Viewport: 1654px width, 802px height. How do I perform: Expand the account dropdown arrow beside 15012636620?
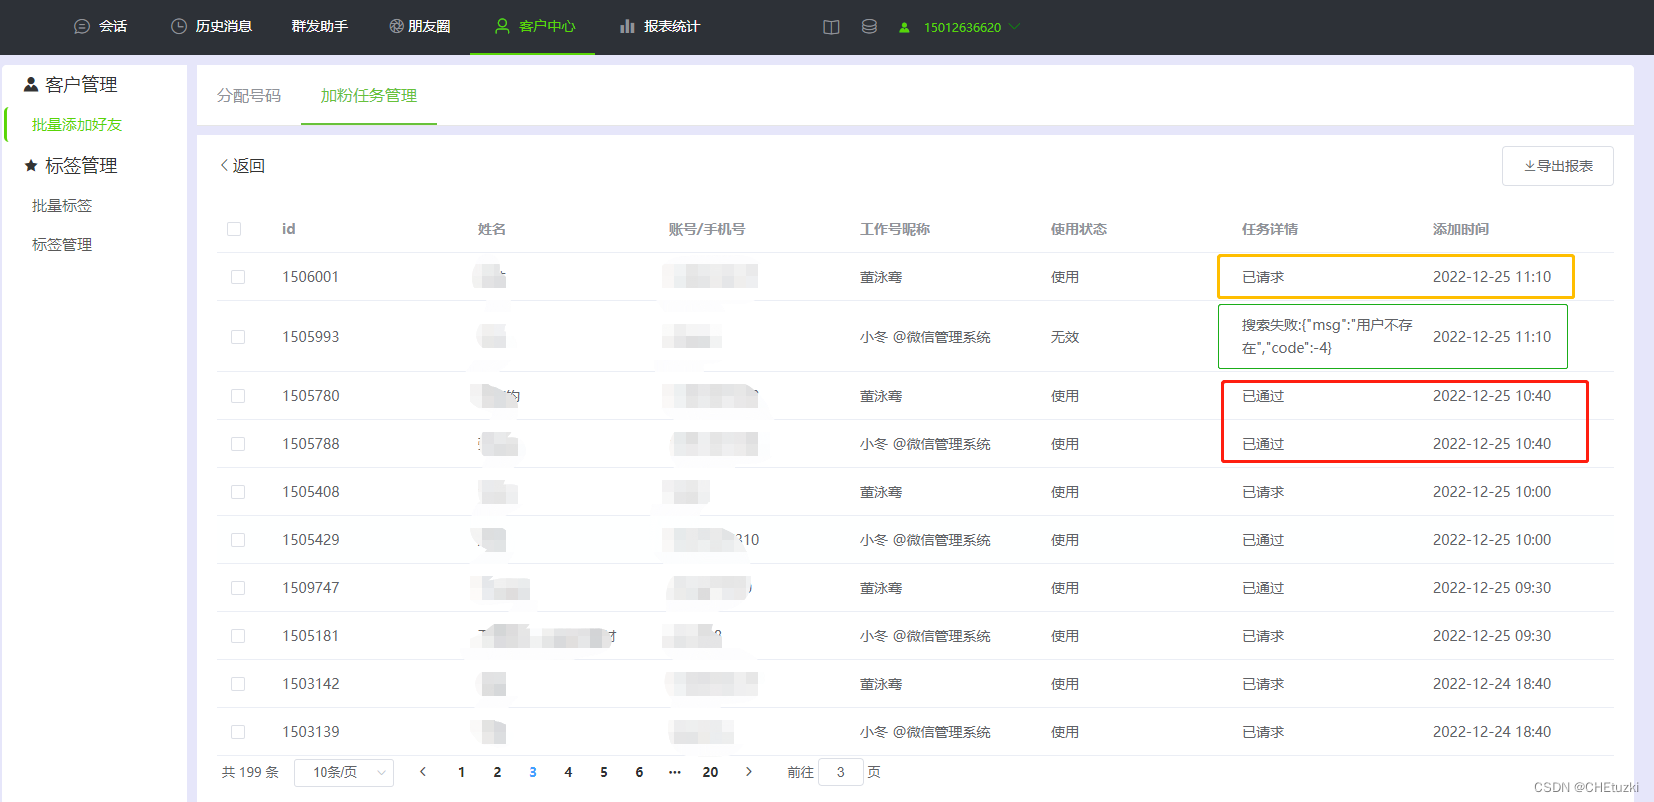(x=1015, y=27)
